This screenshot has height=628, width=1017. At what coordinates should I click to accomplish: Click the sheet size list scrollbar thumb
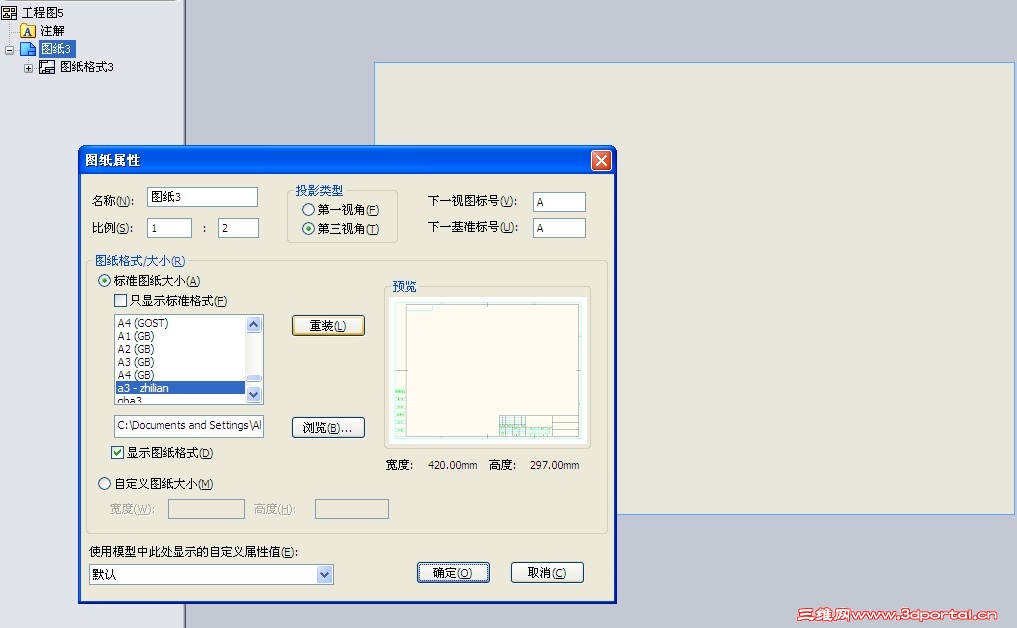point(254,378)
